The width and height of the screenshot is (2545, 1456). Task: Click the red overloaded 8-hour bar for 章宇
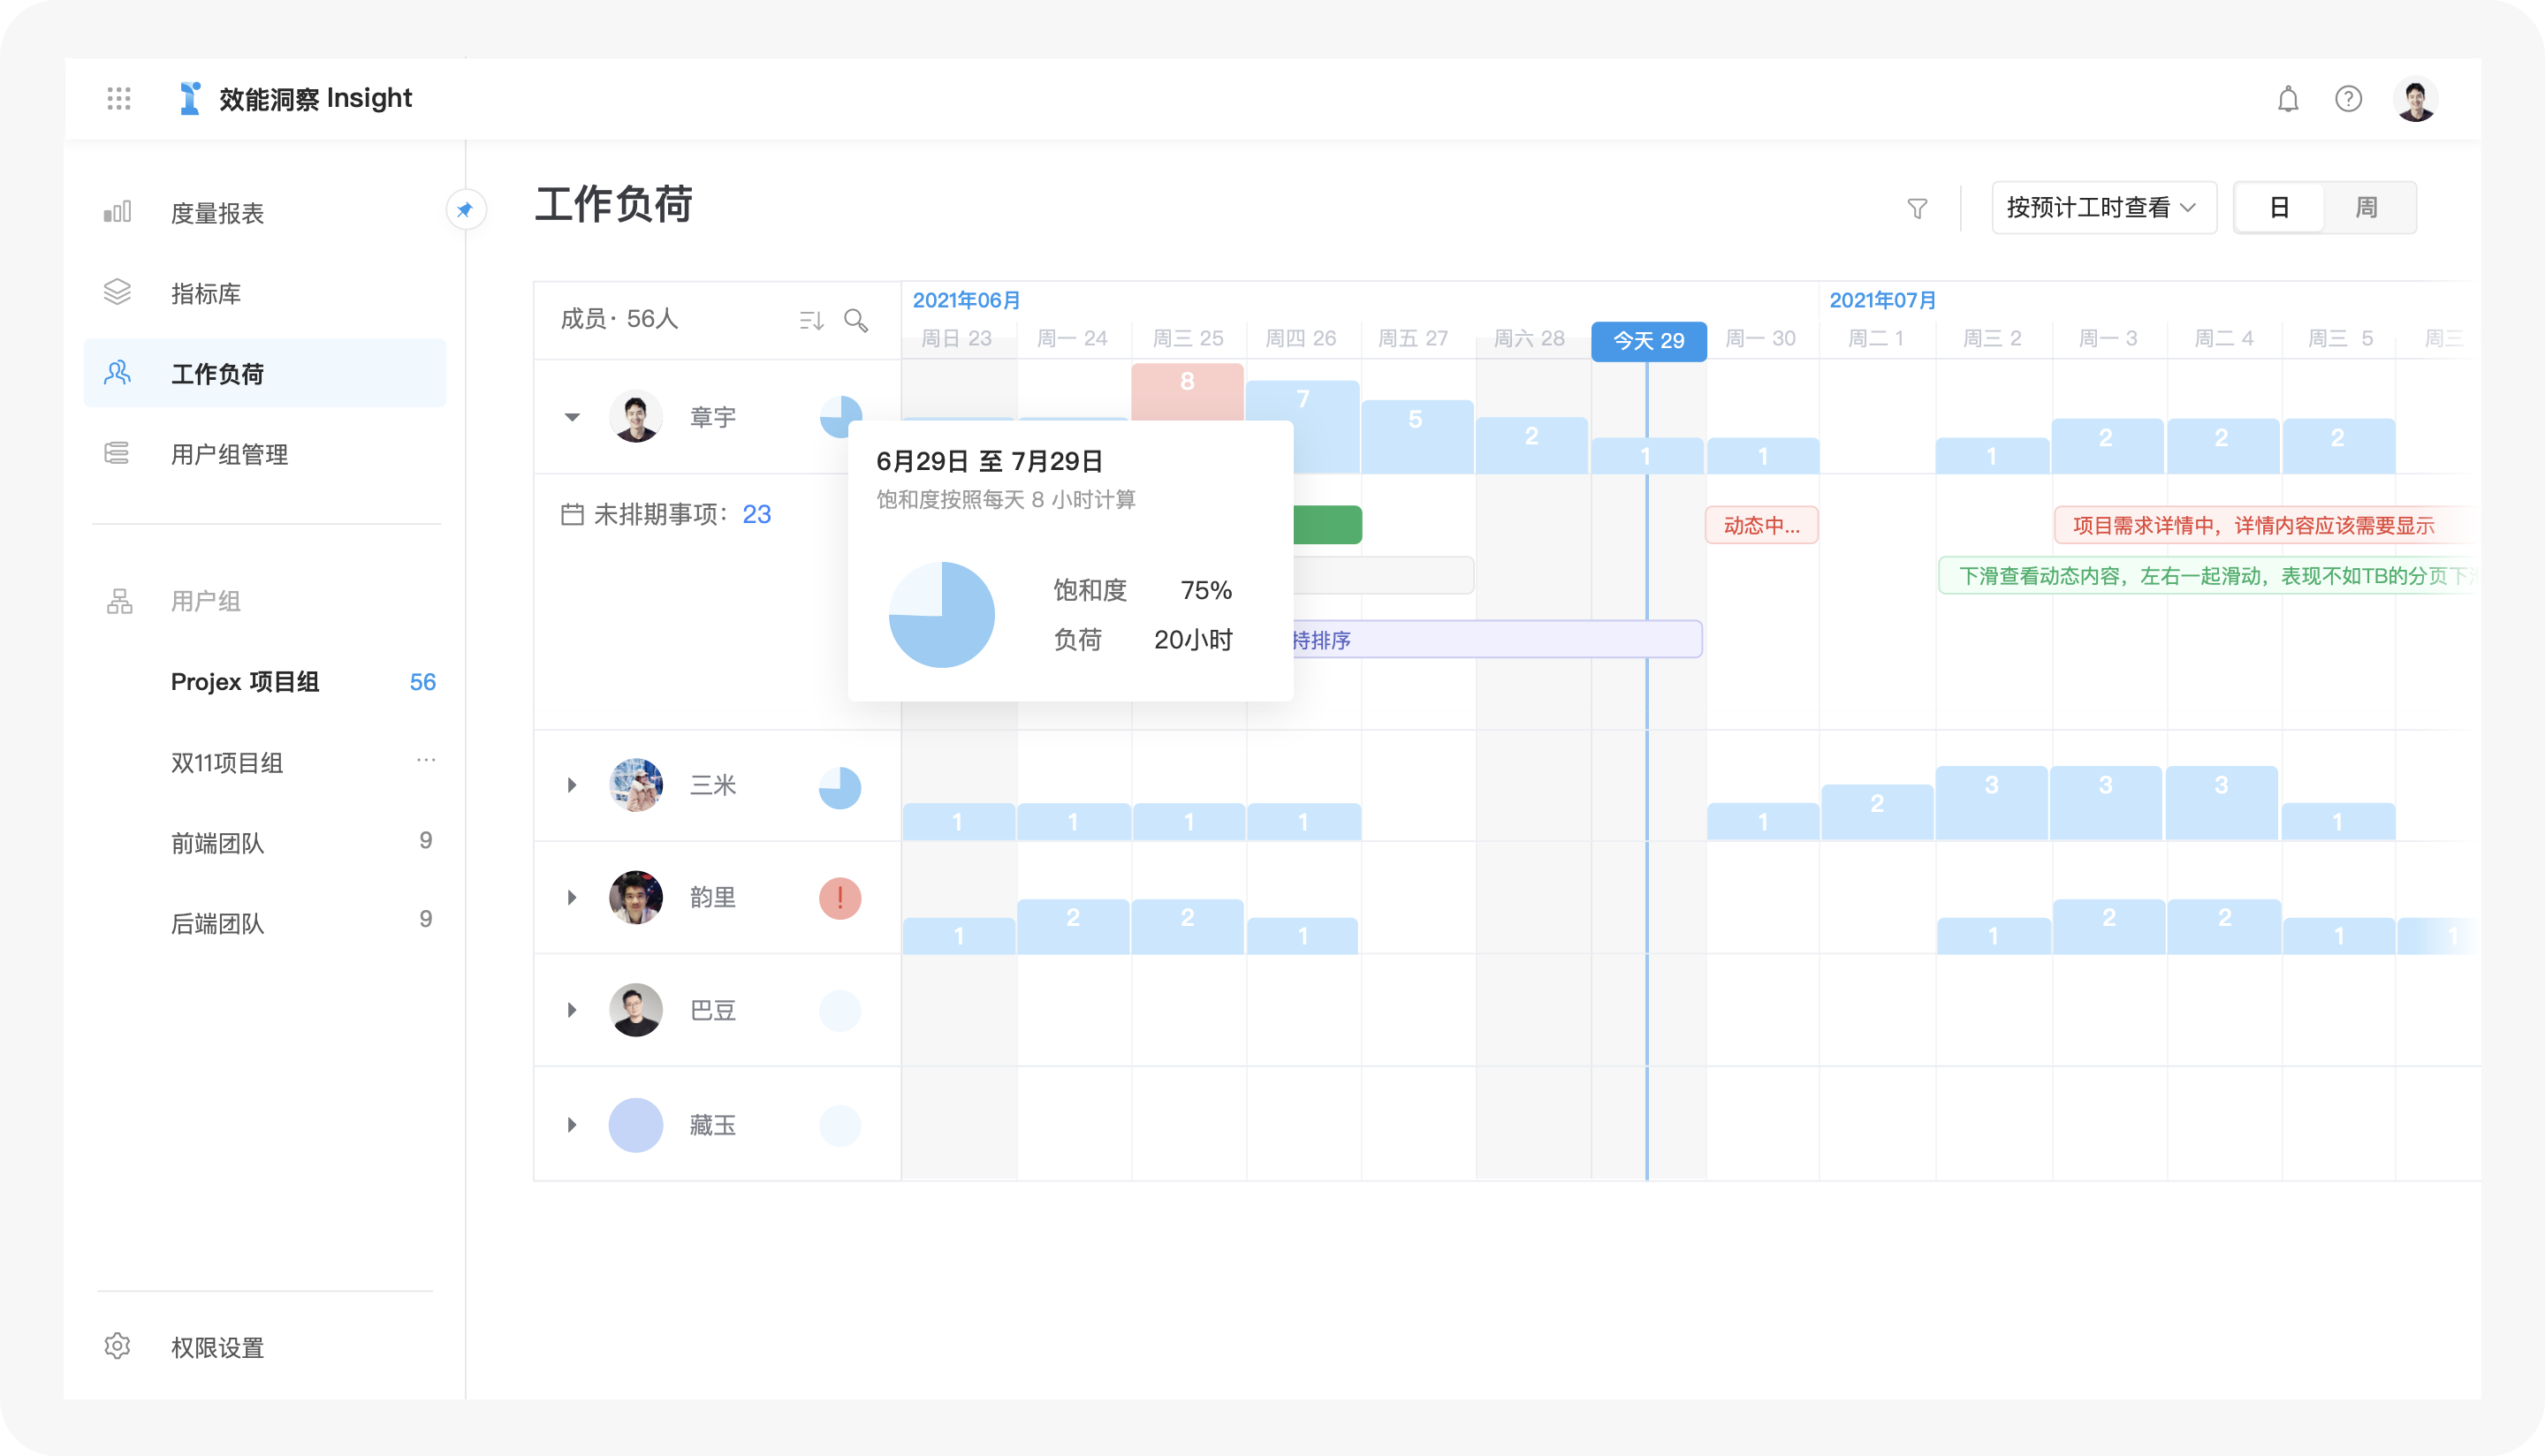(x=1187, y=392)
